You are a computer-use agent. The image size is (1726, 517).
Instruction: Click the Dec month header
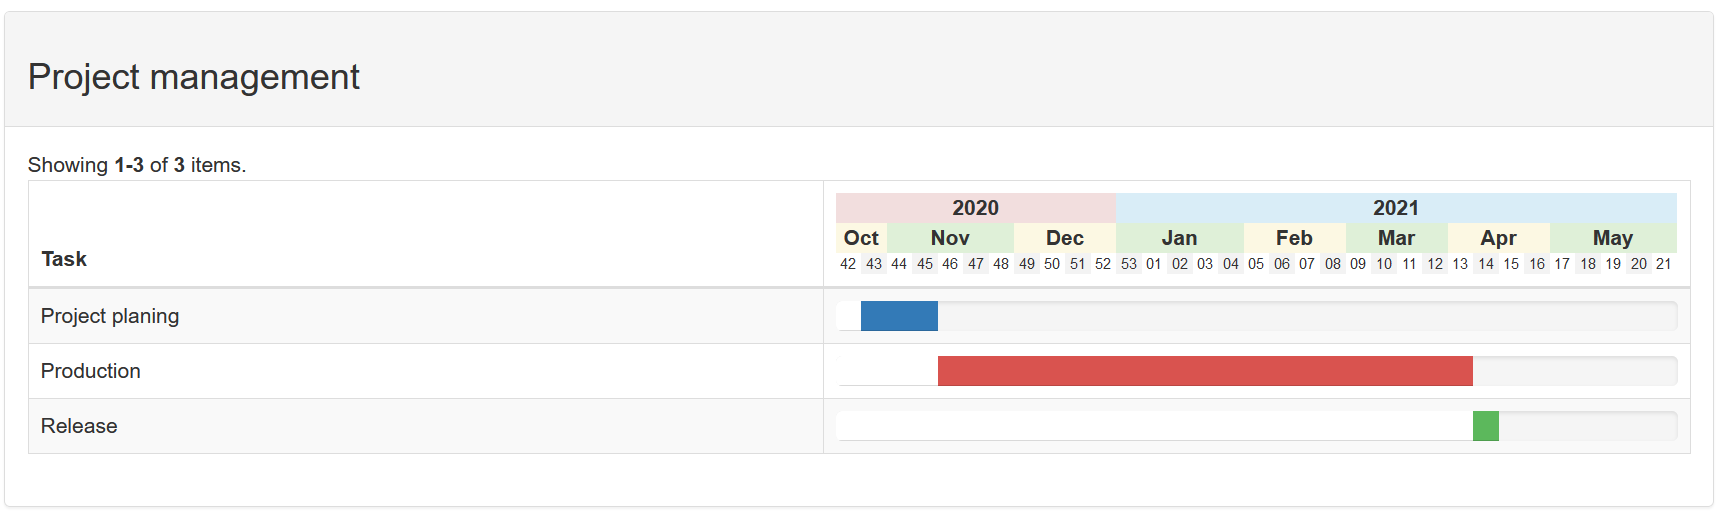point(1065,238)
